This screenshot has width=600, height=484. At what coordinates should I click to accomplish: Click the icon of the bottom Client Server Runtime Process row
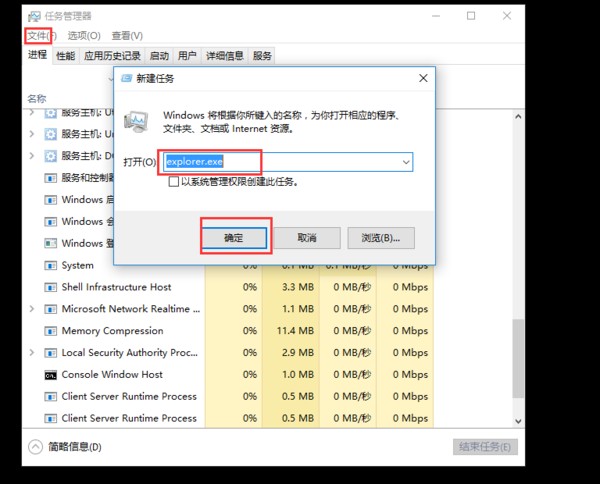(51, 419)
